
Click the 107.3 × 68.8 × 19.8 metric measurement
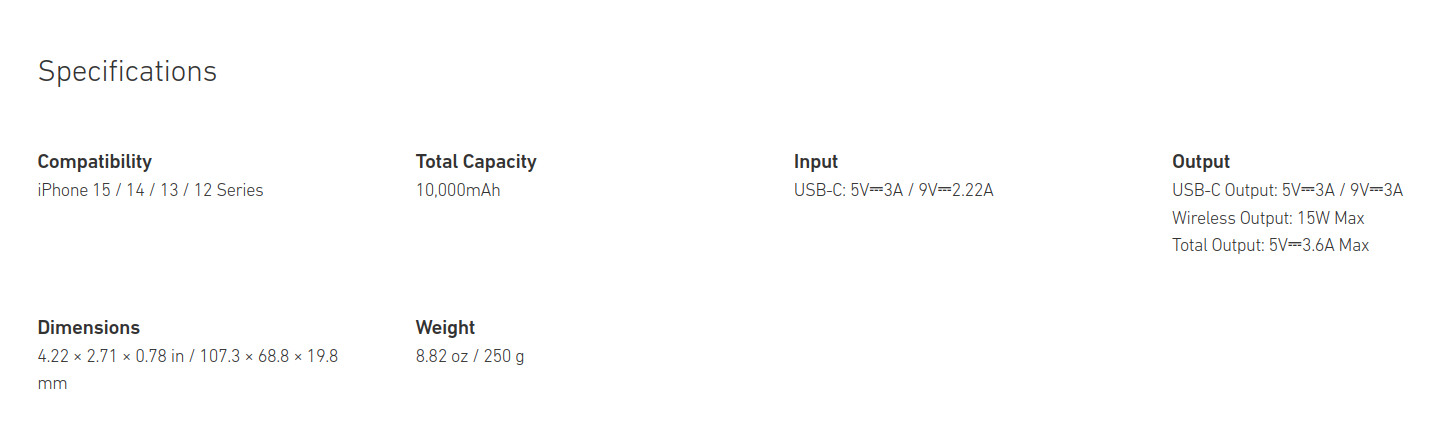pyautogui.click(x=272, y=356)
